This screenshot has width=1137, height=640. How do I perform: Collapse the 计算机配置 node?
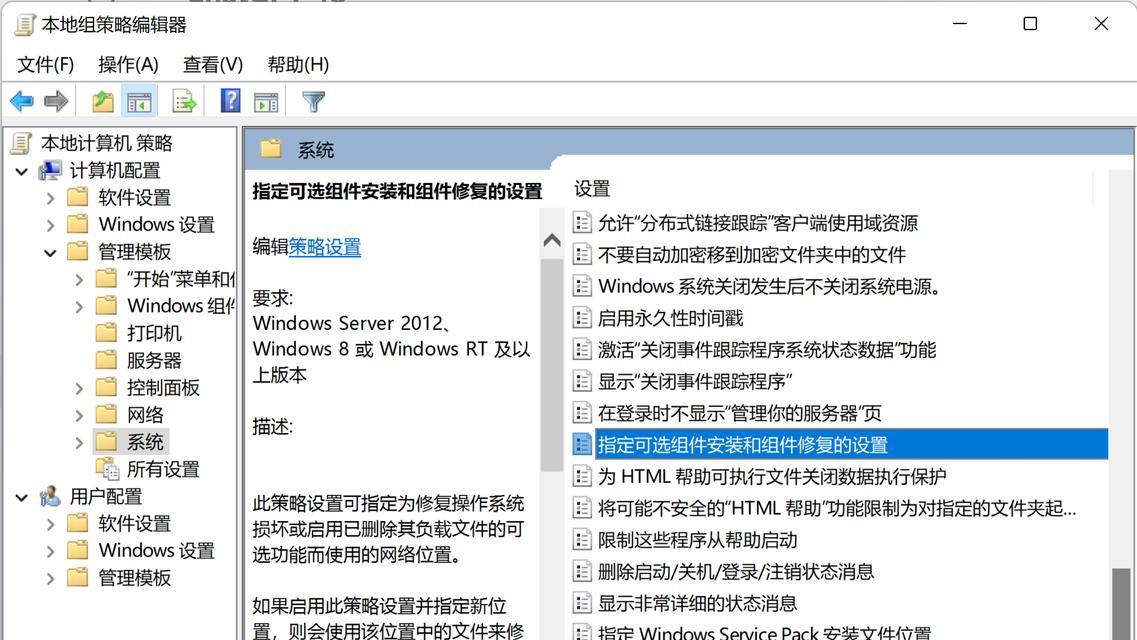point(22,172)
